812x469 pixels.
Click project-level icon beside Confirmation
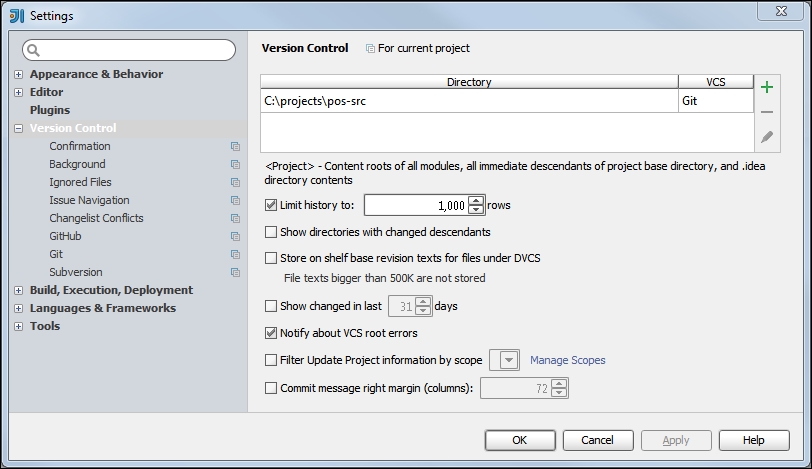click(235, 147)
